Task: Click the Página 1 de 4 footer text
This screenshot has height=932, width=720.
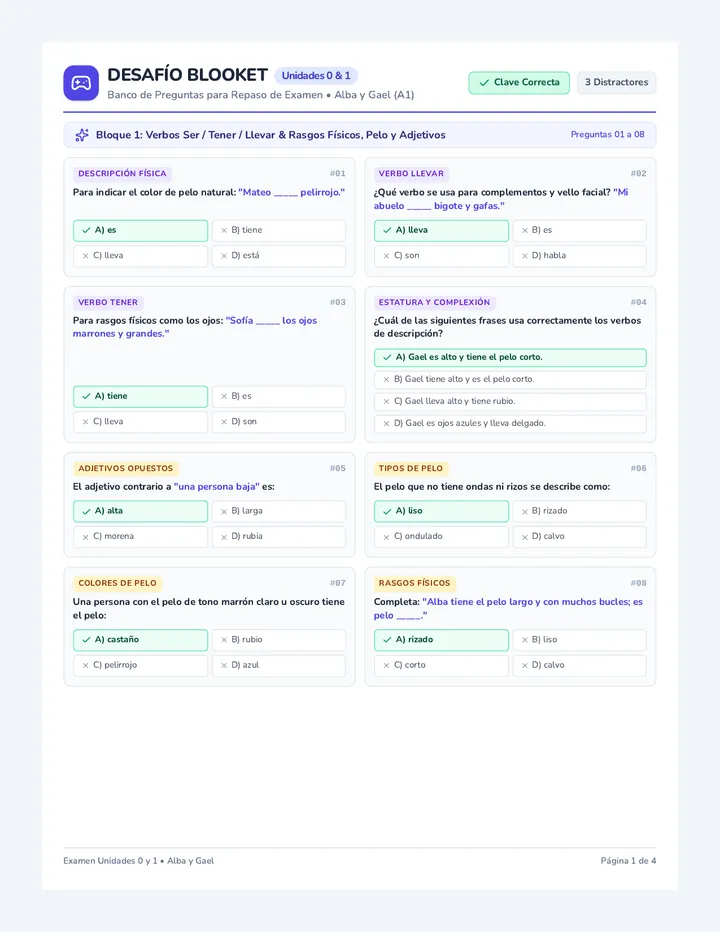Action: point(628,861)
